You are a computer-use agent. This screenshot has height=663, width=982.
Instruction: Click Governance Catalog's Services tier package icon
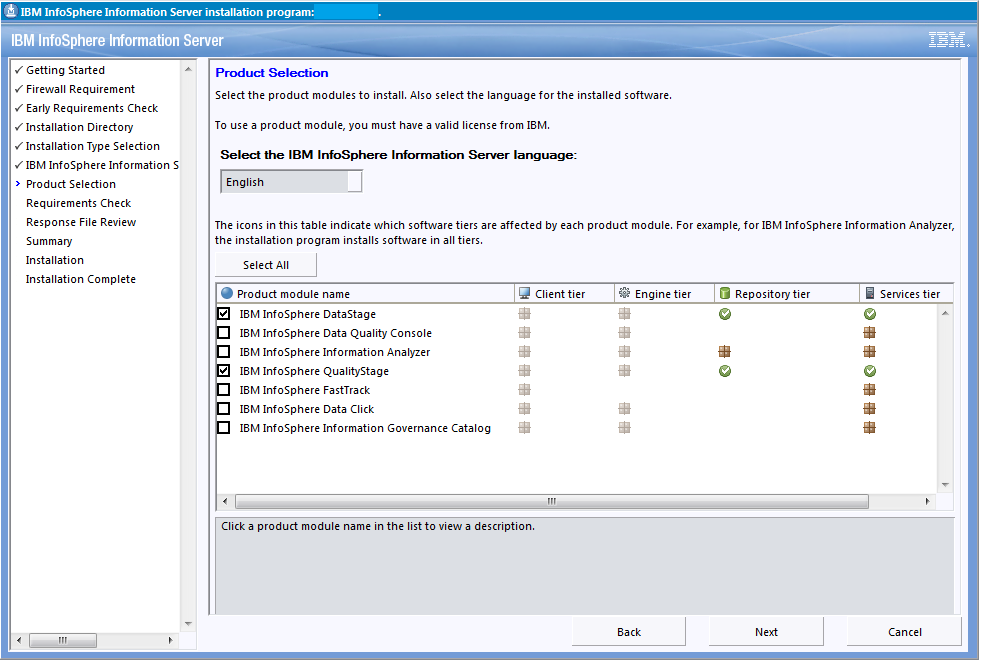[x=869, y=428]
